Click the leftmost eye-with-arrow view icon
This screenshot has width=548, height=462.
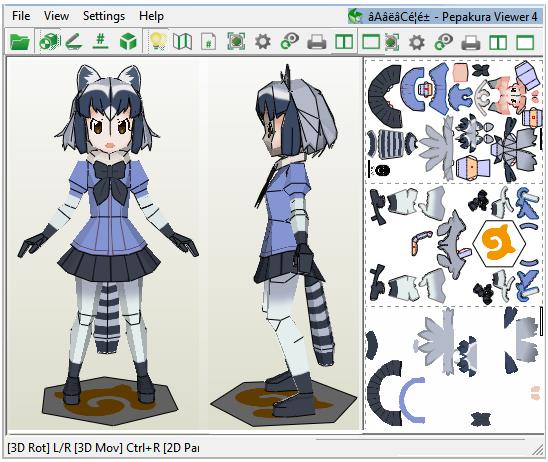tap(289, 42)
